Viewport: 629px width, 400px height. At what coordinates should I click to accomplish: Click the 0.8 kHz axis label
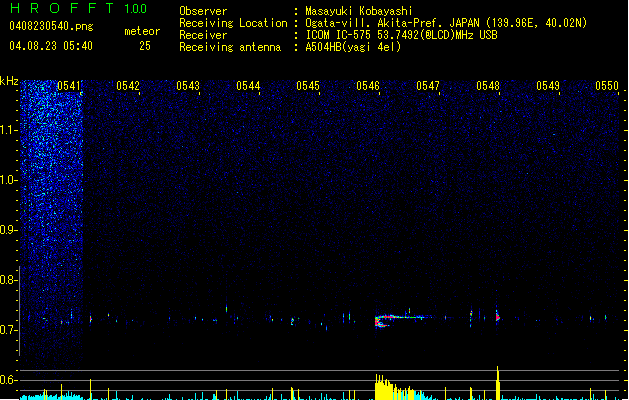[9, 280]
